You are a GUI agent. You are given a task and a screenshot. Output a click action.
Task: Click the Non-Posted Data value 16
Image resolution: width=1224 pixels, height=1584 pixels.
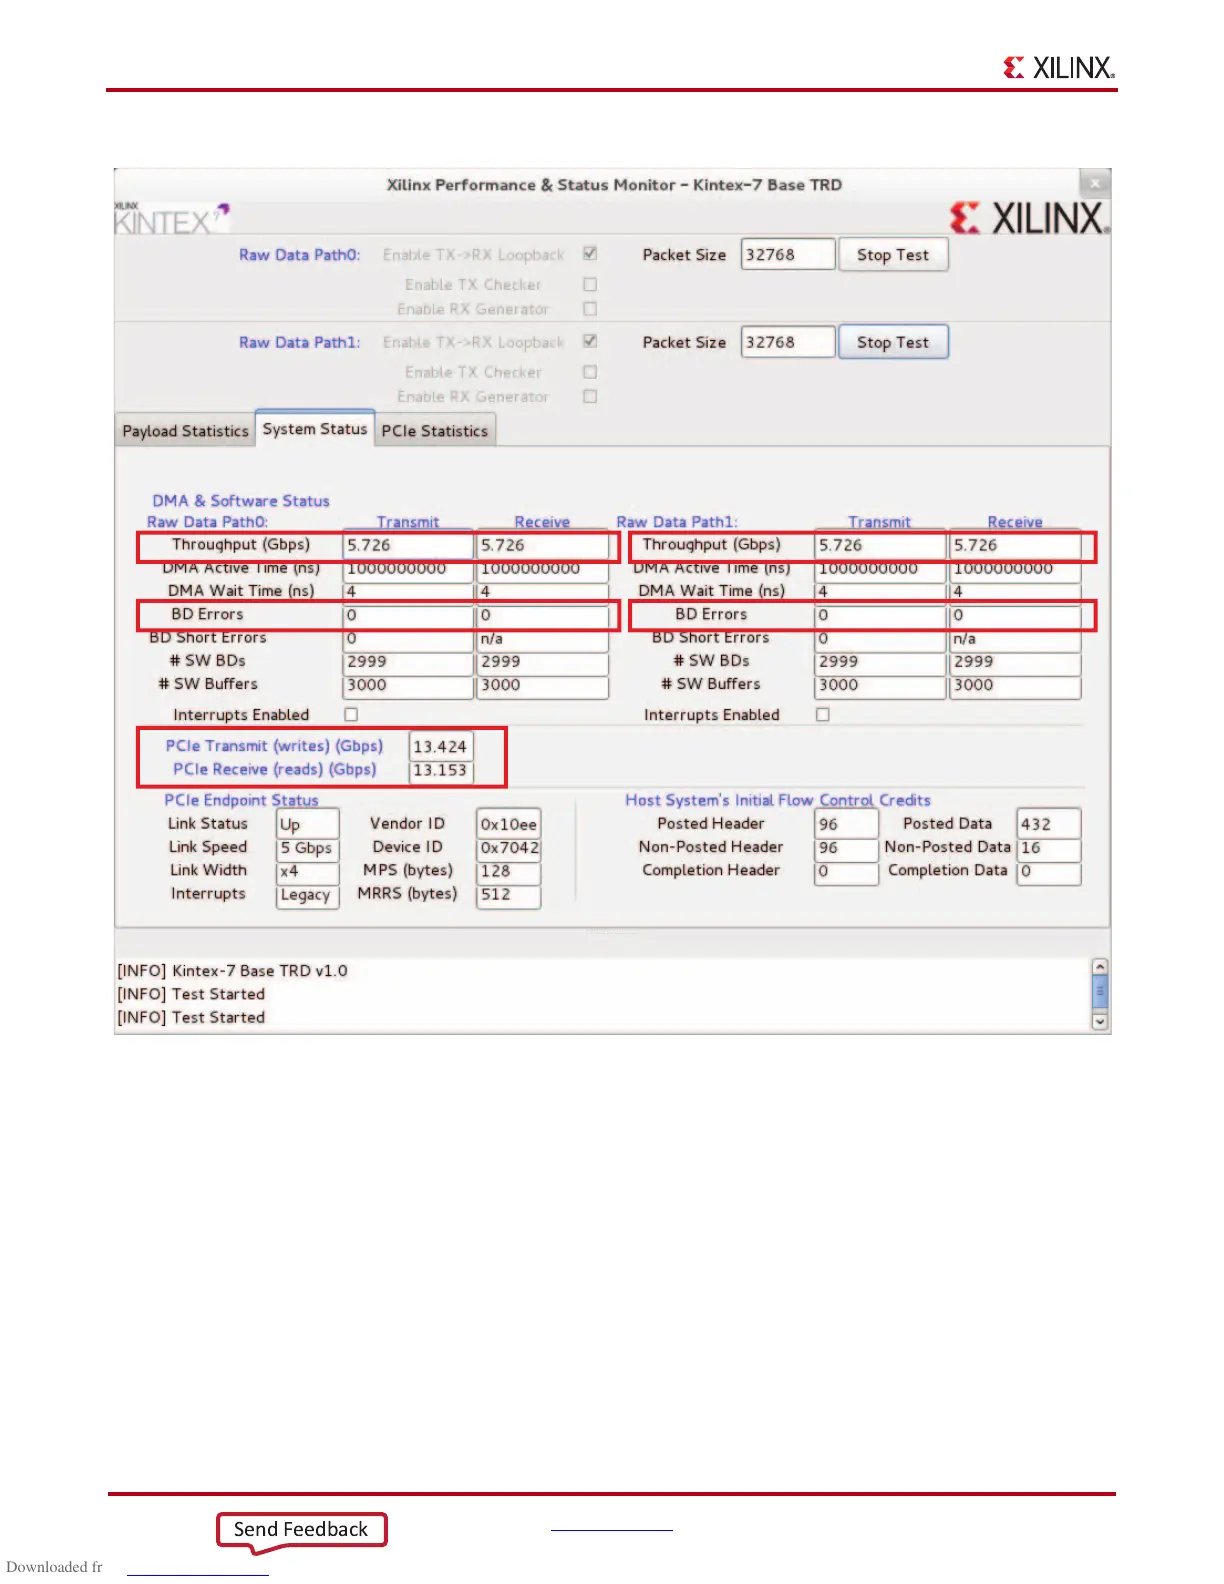(x=1049, y=849)
